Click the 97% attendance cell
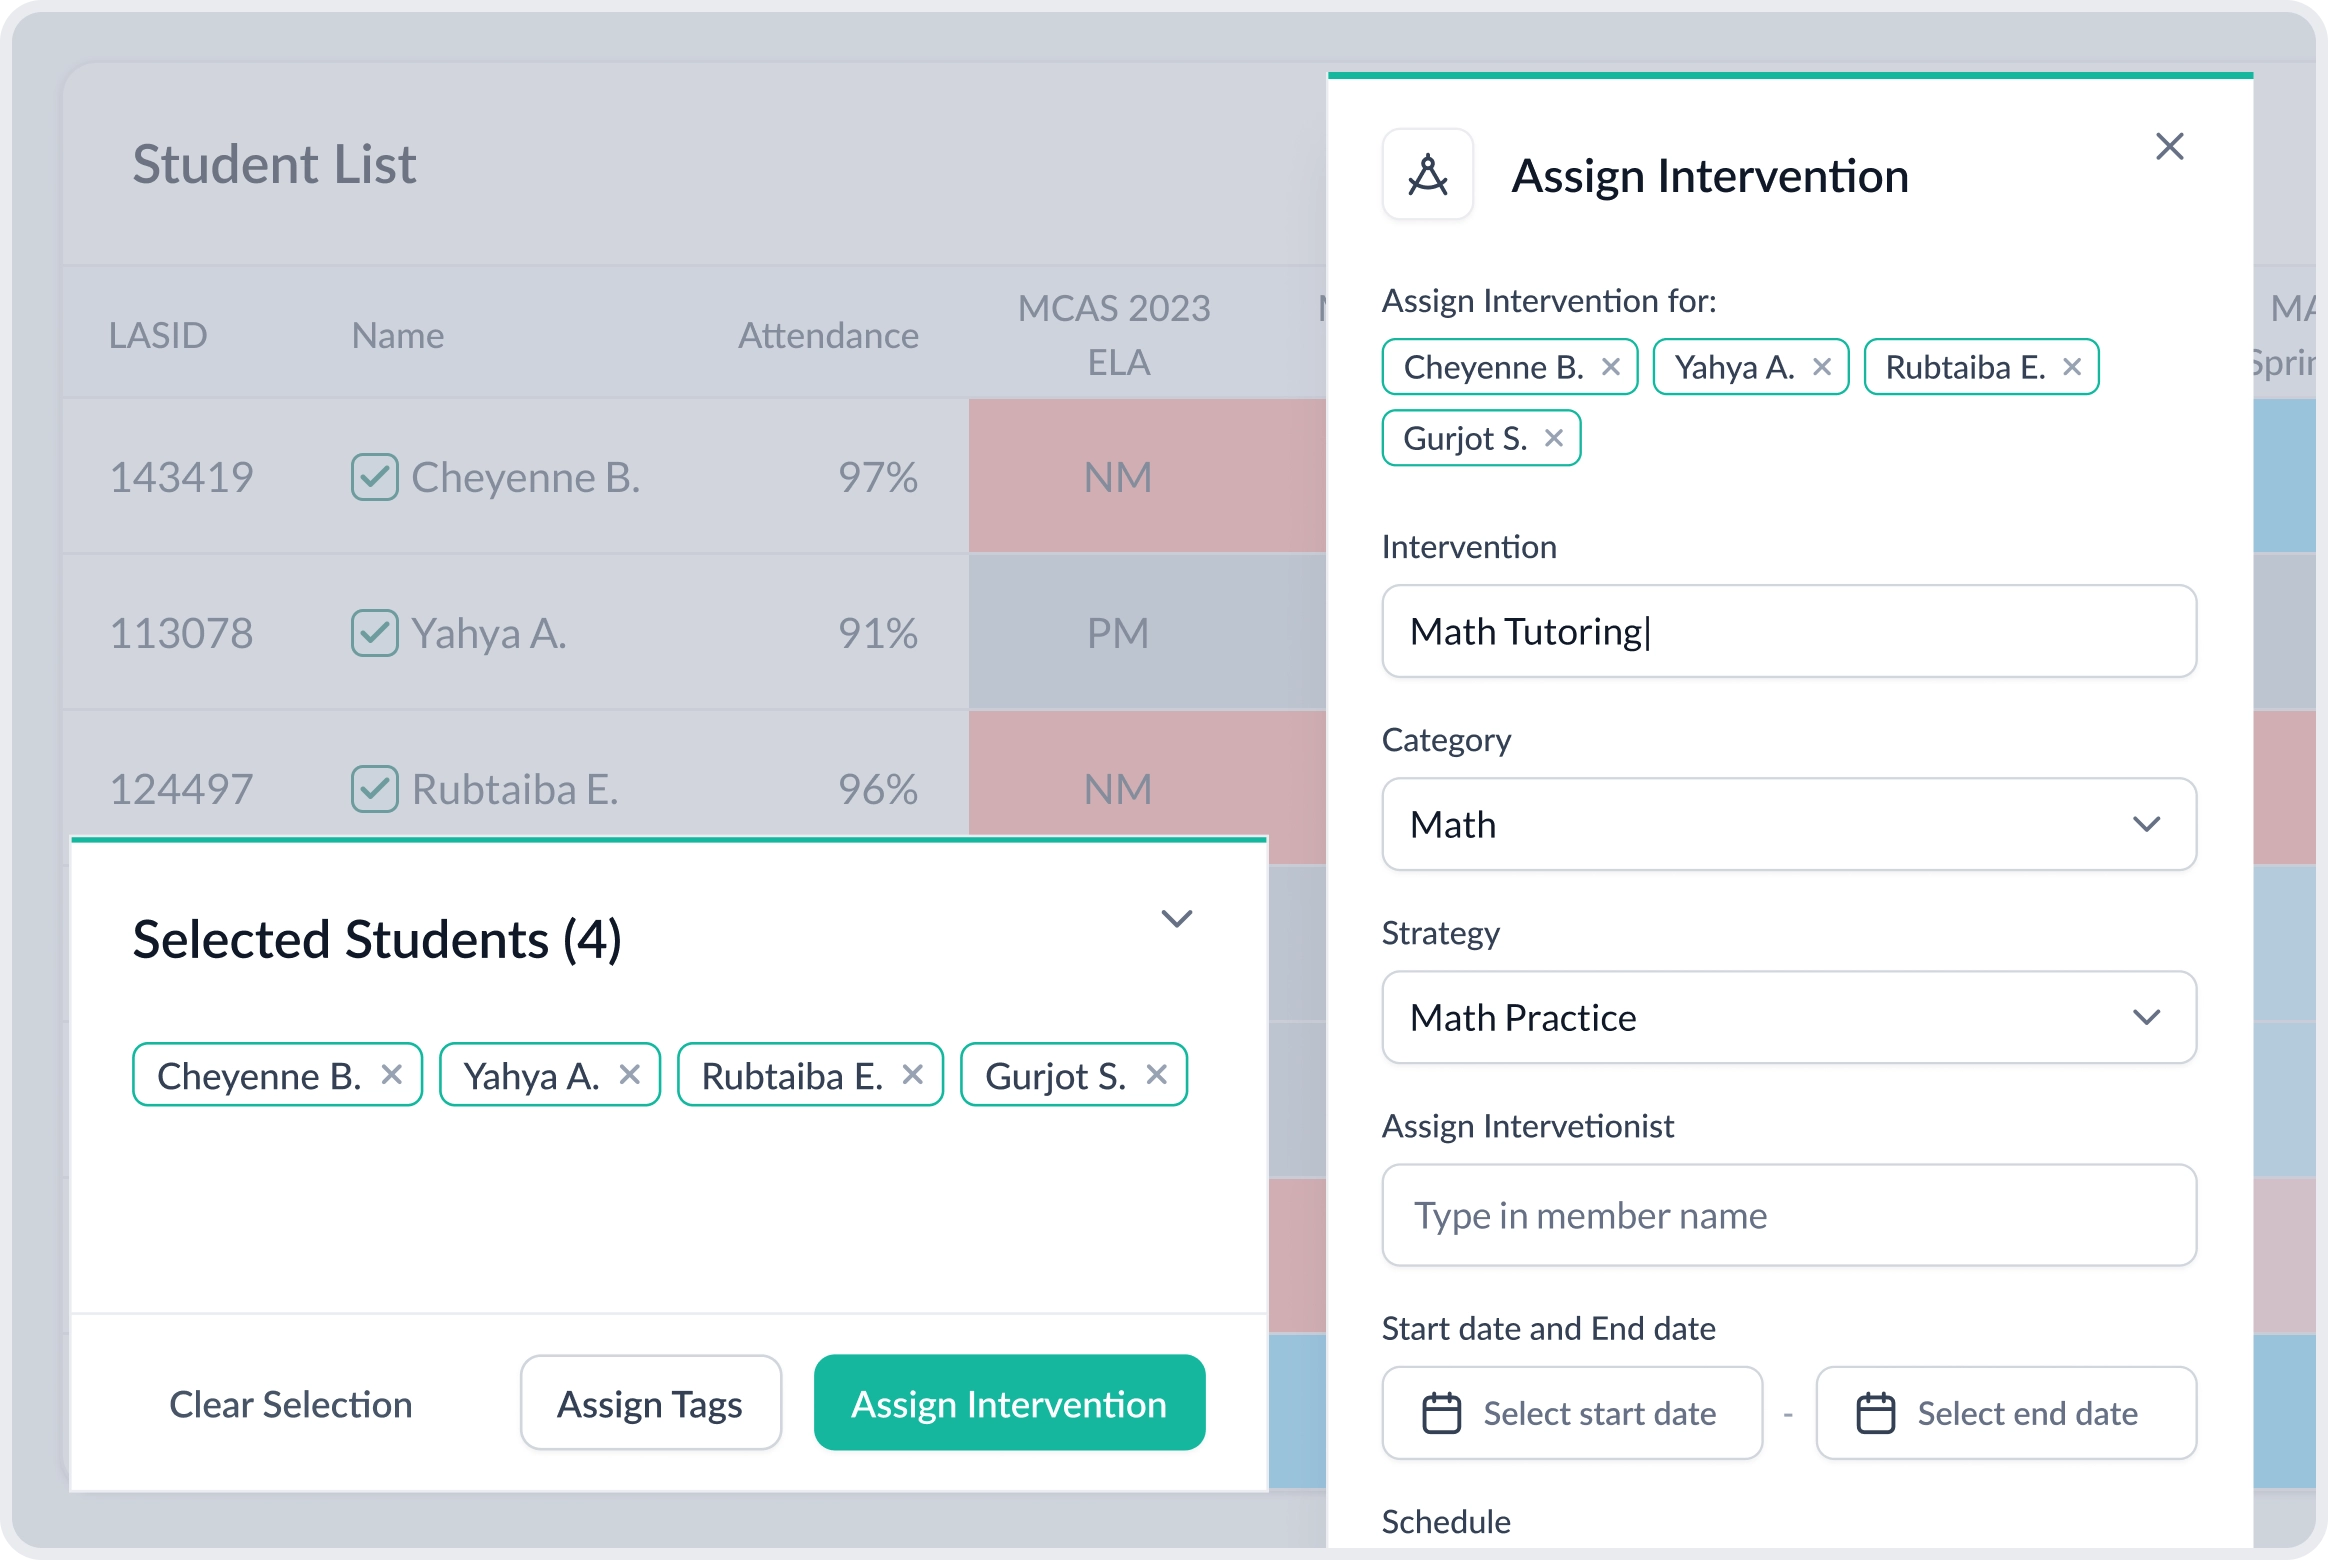This screenshot has height=1560, width=2328. click(878, 477)
